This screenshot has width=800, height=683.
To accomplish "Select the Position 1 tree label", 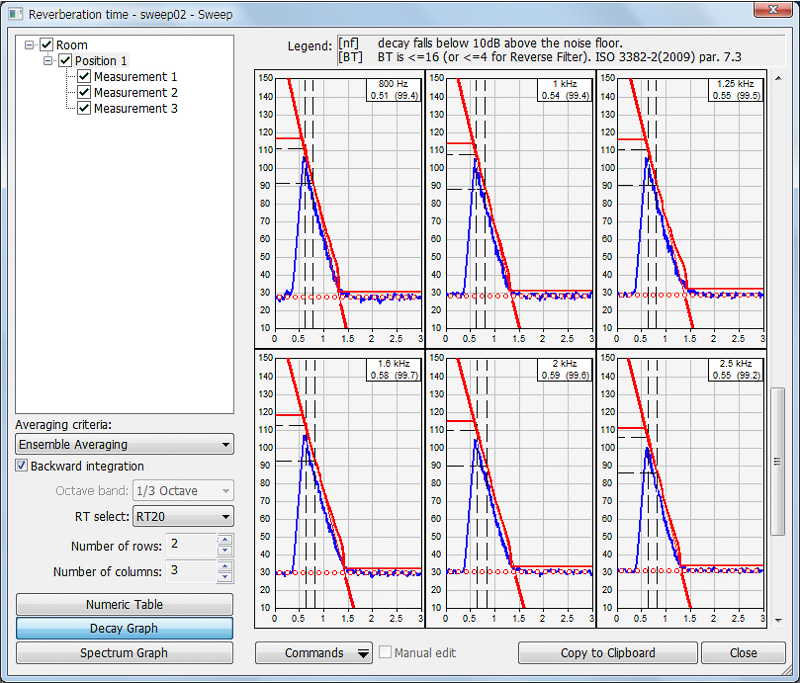I will click(x=101, y=61).
